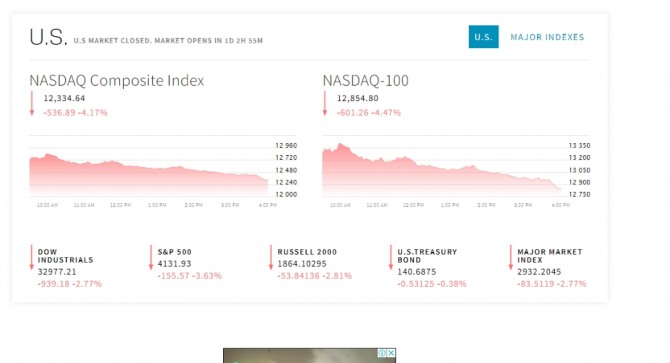
Task: Open the Dow Industrials quote
Action: [65, 256]
